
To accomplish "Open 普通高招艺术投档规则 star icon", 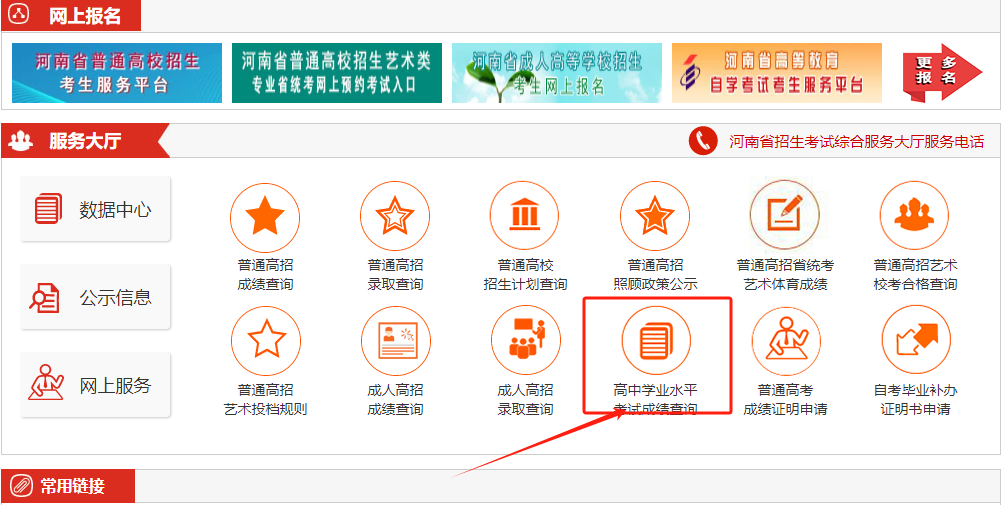I will 265,341.
